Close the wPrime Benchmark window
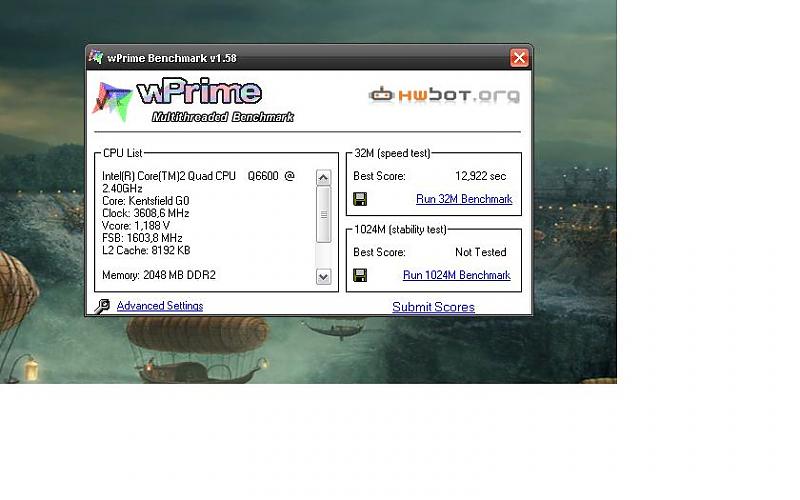This screenshot has width=800, height=500. coord(519,58)
